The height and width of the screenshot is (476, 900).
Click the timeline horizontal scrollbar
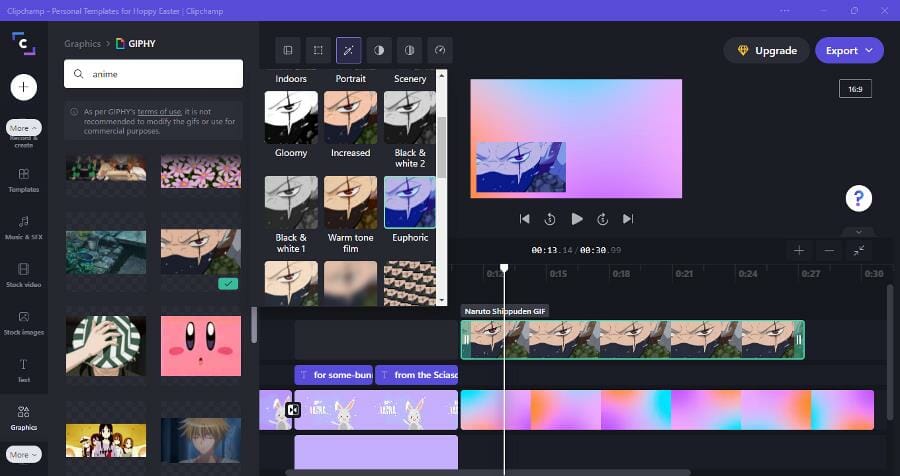488,473
